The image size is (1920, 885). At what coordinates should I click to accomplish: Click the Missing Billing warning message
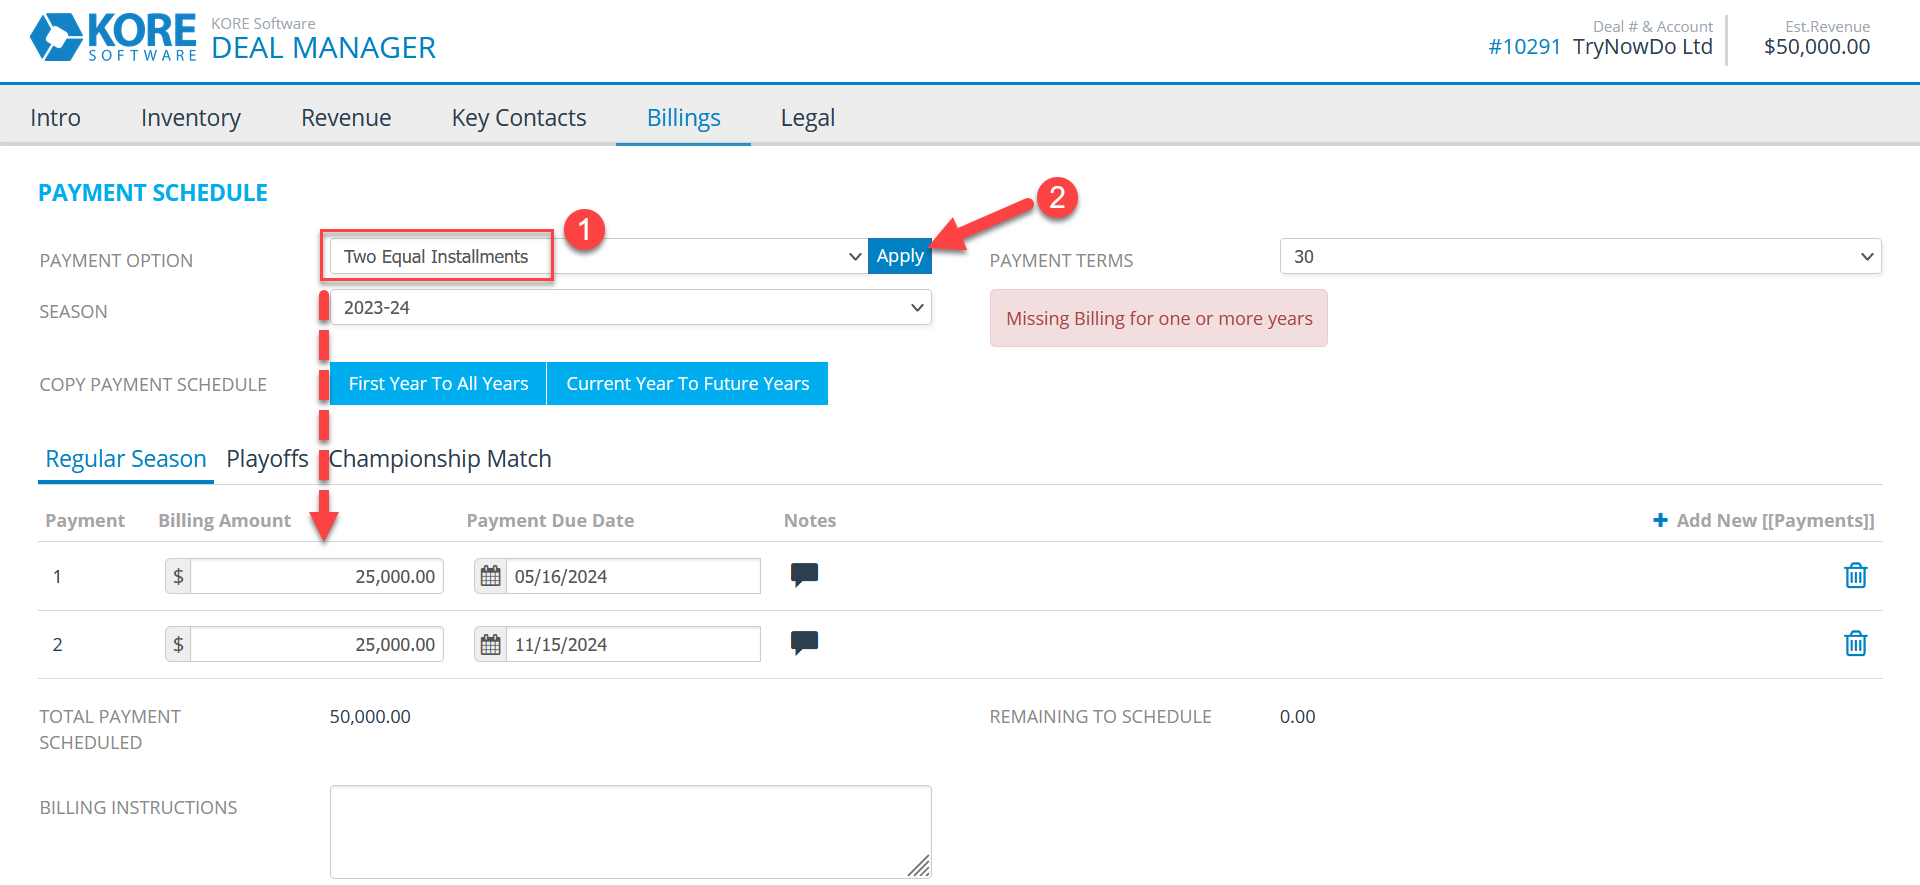point(1159,318)
